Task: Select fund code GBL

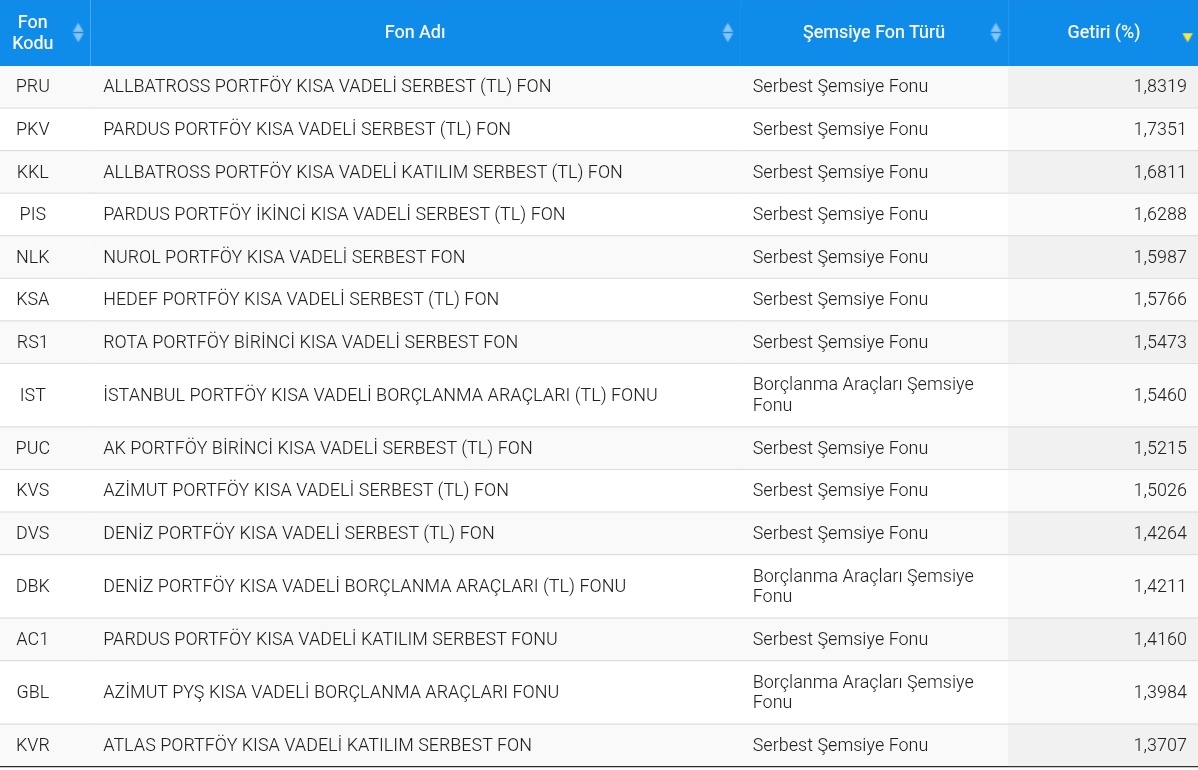Action: 33,692
